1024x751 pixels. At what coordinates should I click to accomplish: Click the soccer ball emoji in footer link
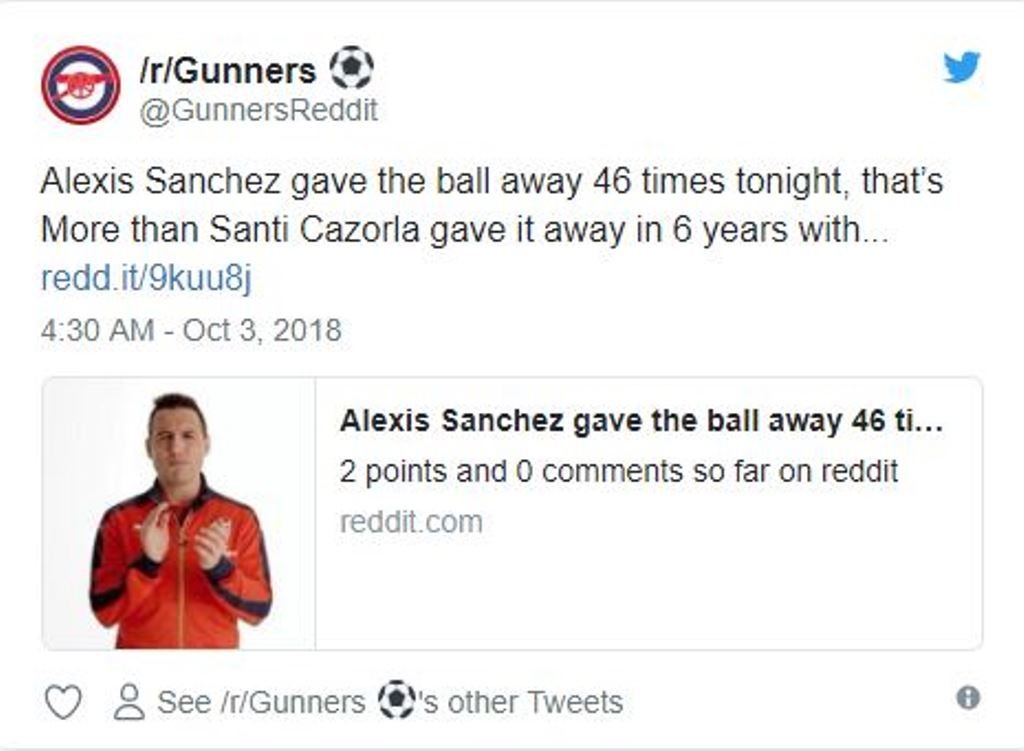[397, 700]
